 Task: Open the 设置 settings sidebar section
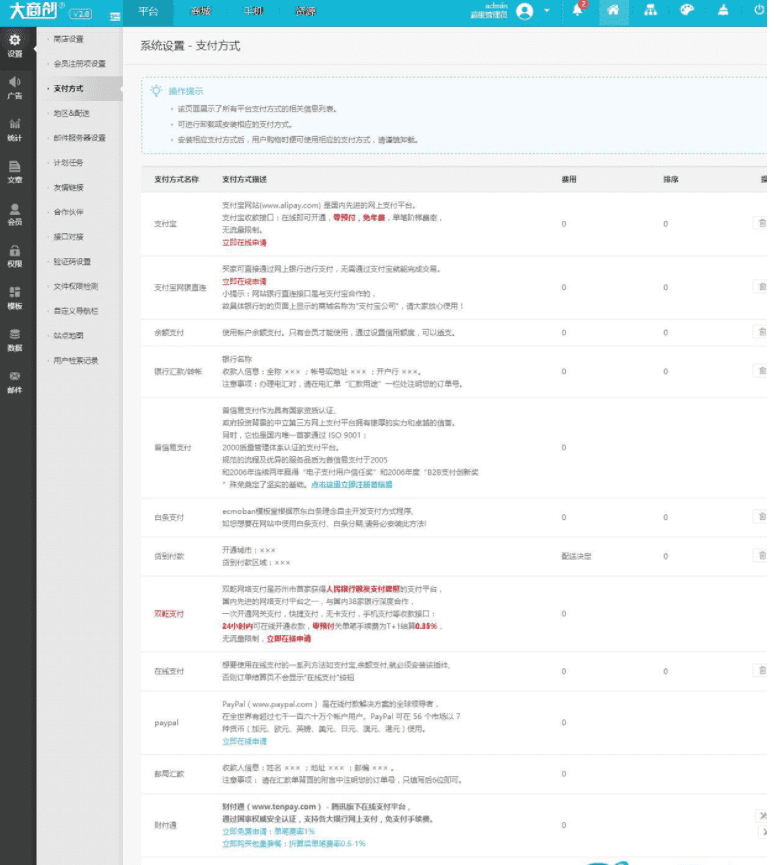coord(15,46)
